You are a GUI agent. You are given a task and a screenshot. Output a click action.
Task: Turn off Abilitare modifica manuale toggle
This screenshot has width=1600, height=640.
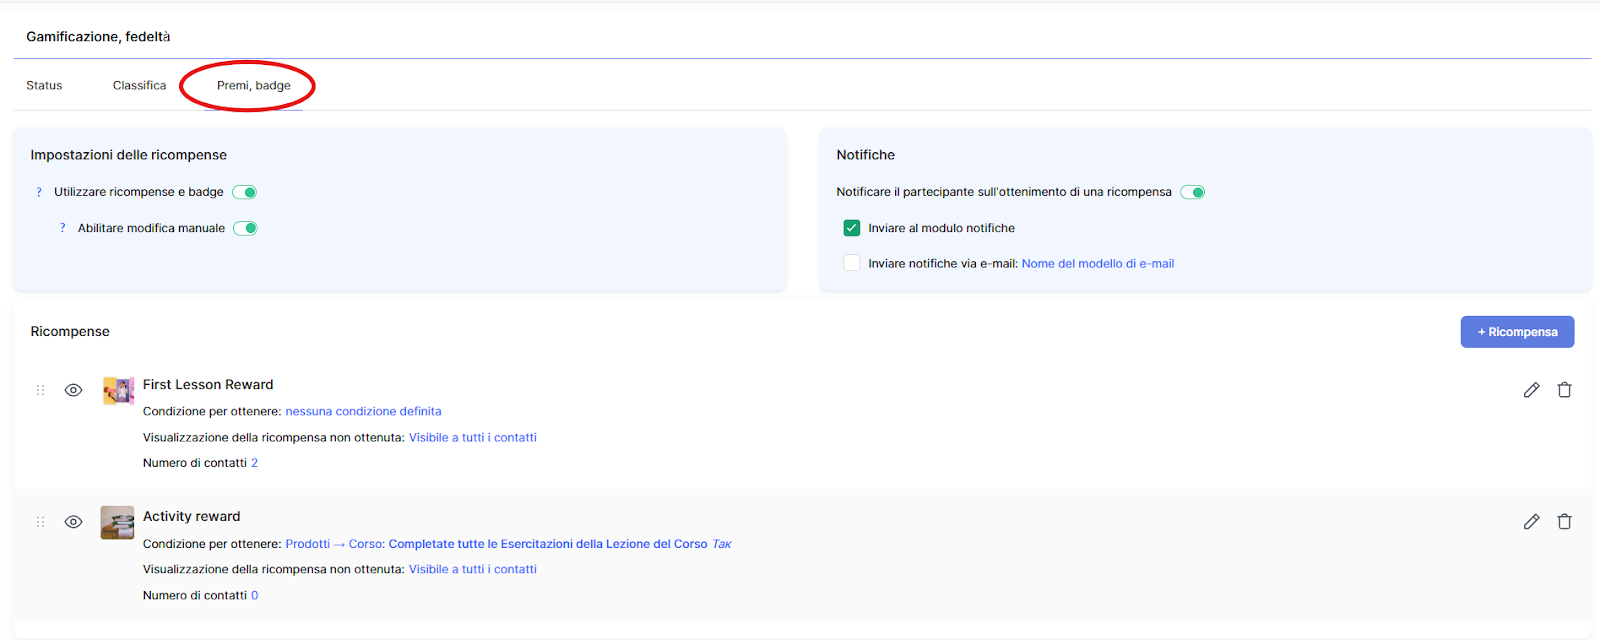pyautogui.click(x=246, y=228)
